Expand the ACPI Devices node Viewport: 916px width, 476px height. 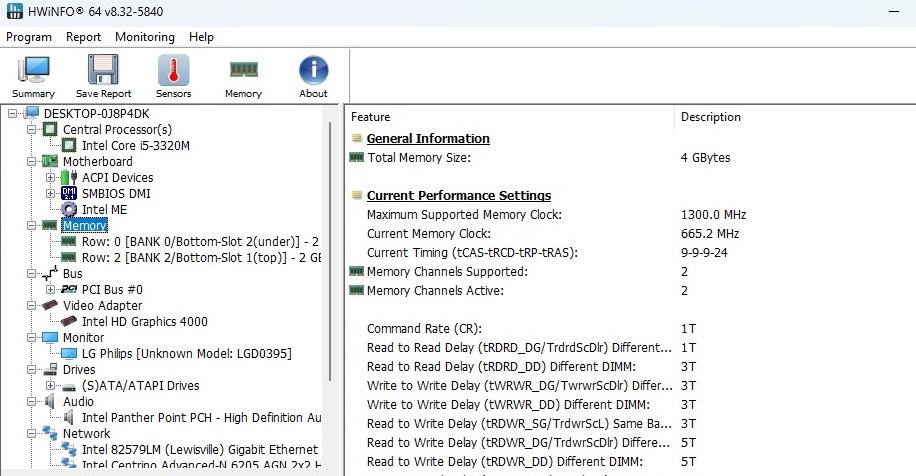(x=51, y=178)
